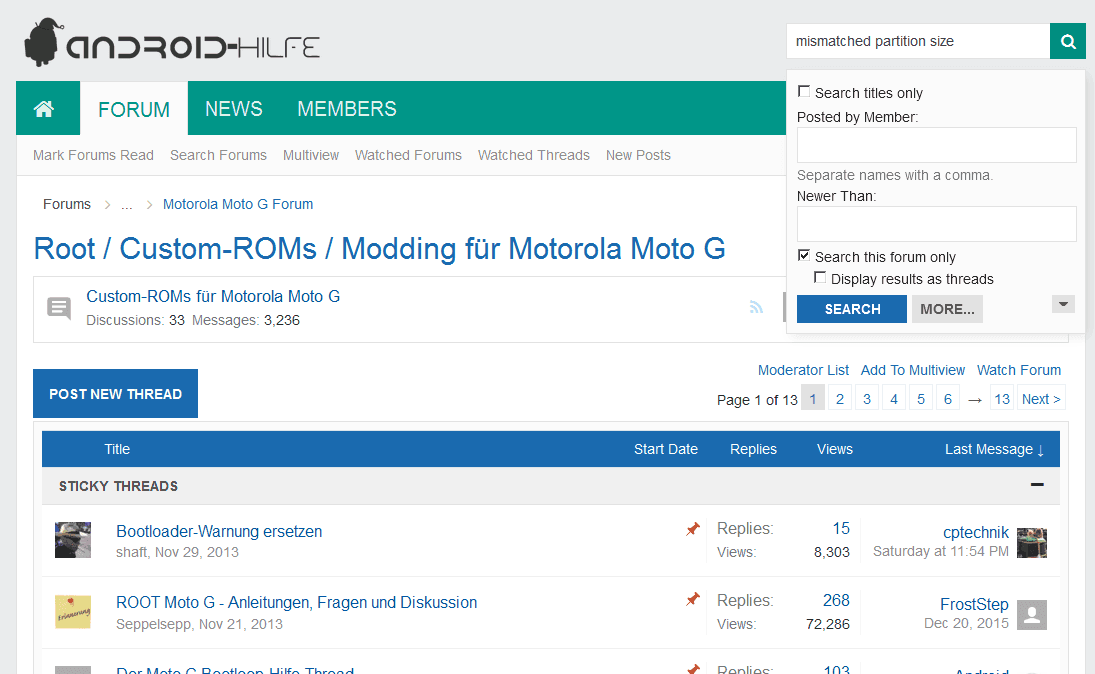
Task: Open FrostStep's profile link
Action: click(974, 604)
